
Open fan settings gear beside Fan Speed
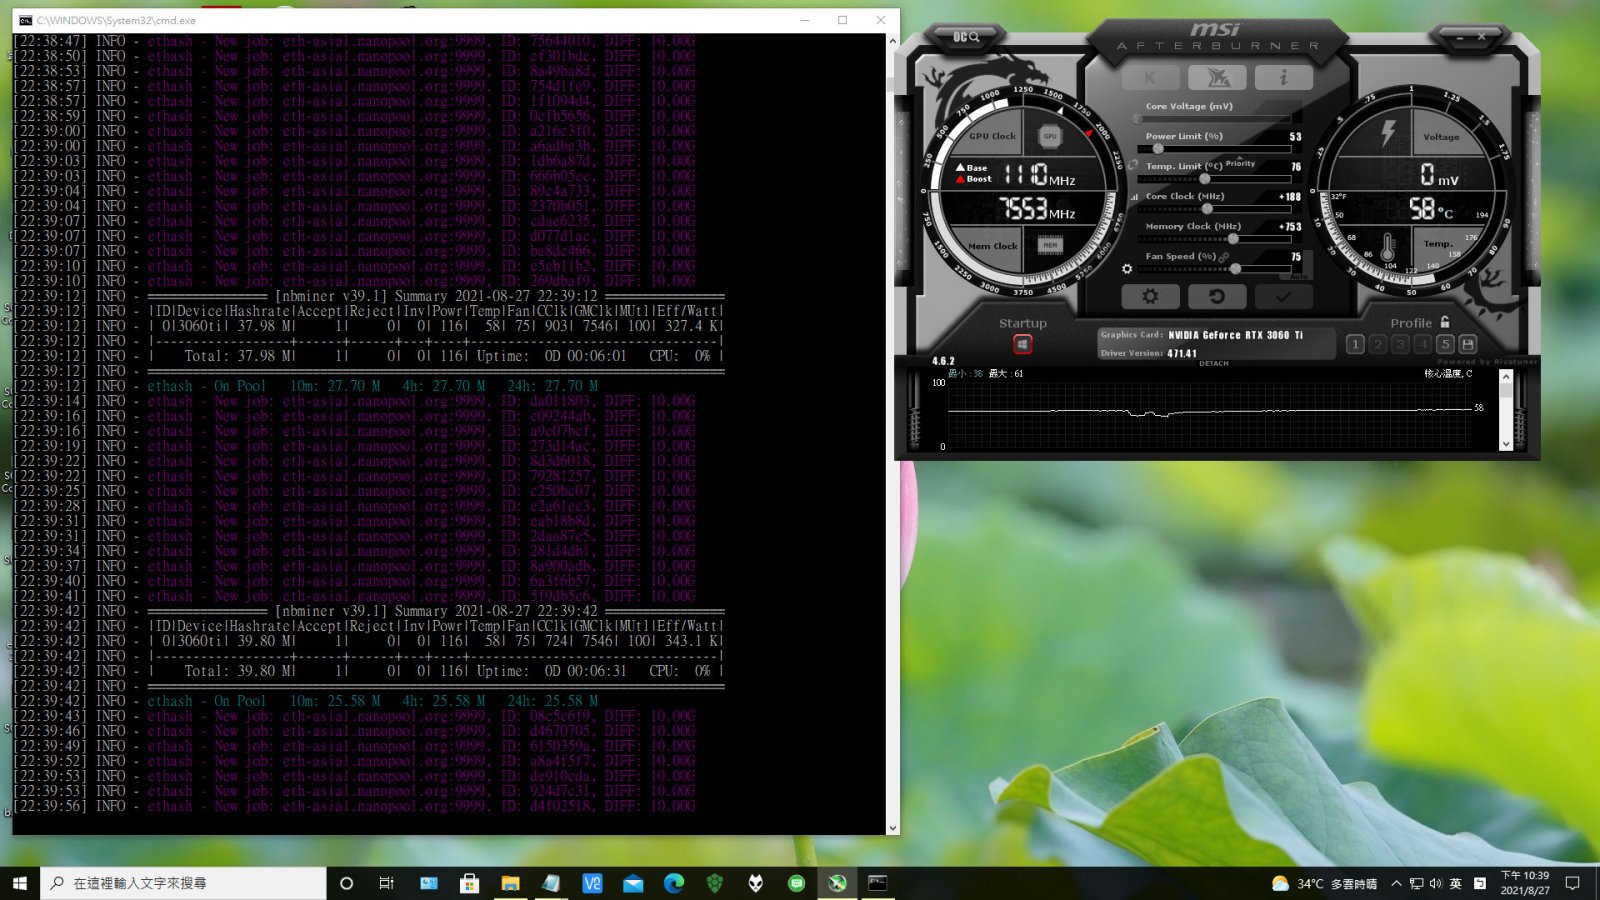click(x=1127, y=269)
